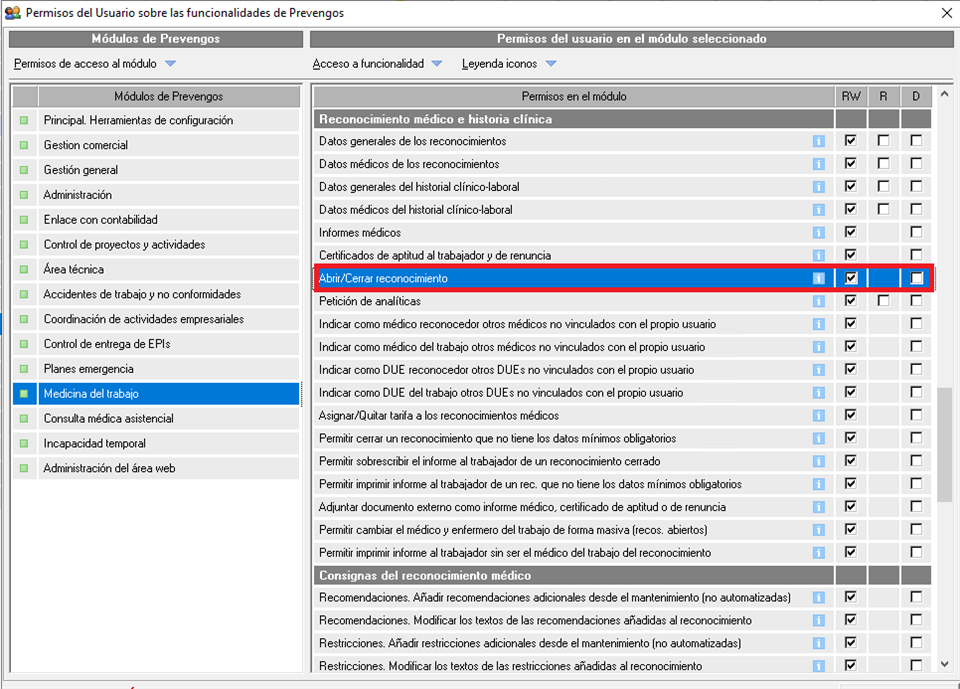Open Acceso a funcionalidad dropdown
The image size is (960, 689).
point(436,64)
